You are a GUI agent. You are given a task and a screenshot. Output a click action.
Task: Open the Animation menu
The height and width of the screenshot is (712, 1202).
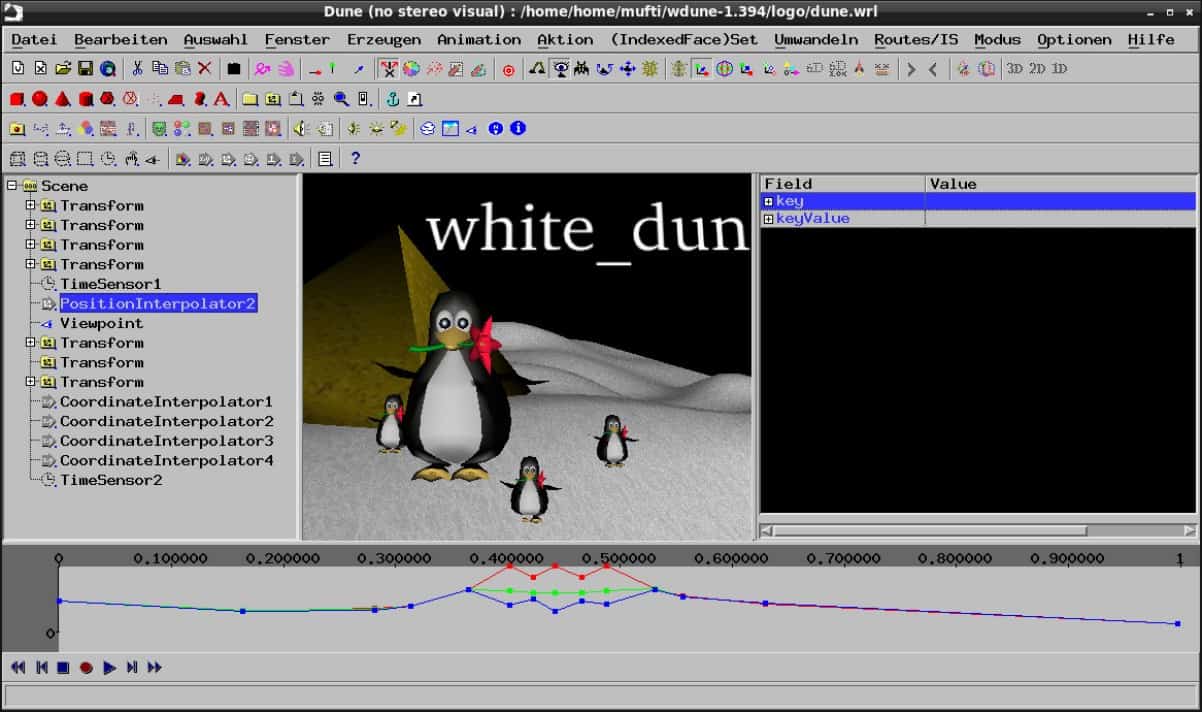pyautogui.click(x=479, y=39)
